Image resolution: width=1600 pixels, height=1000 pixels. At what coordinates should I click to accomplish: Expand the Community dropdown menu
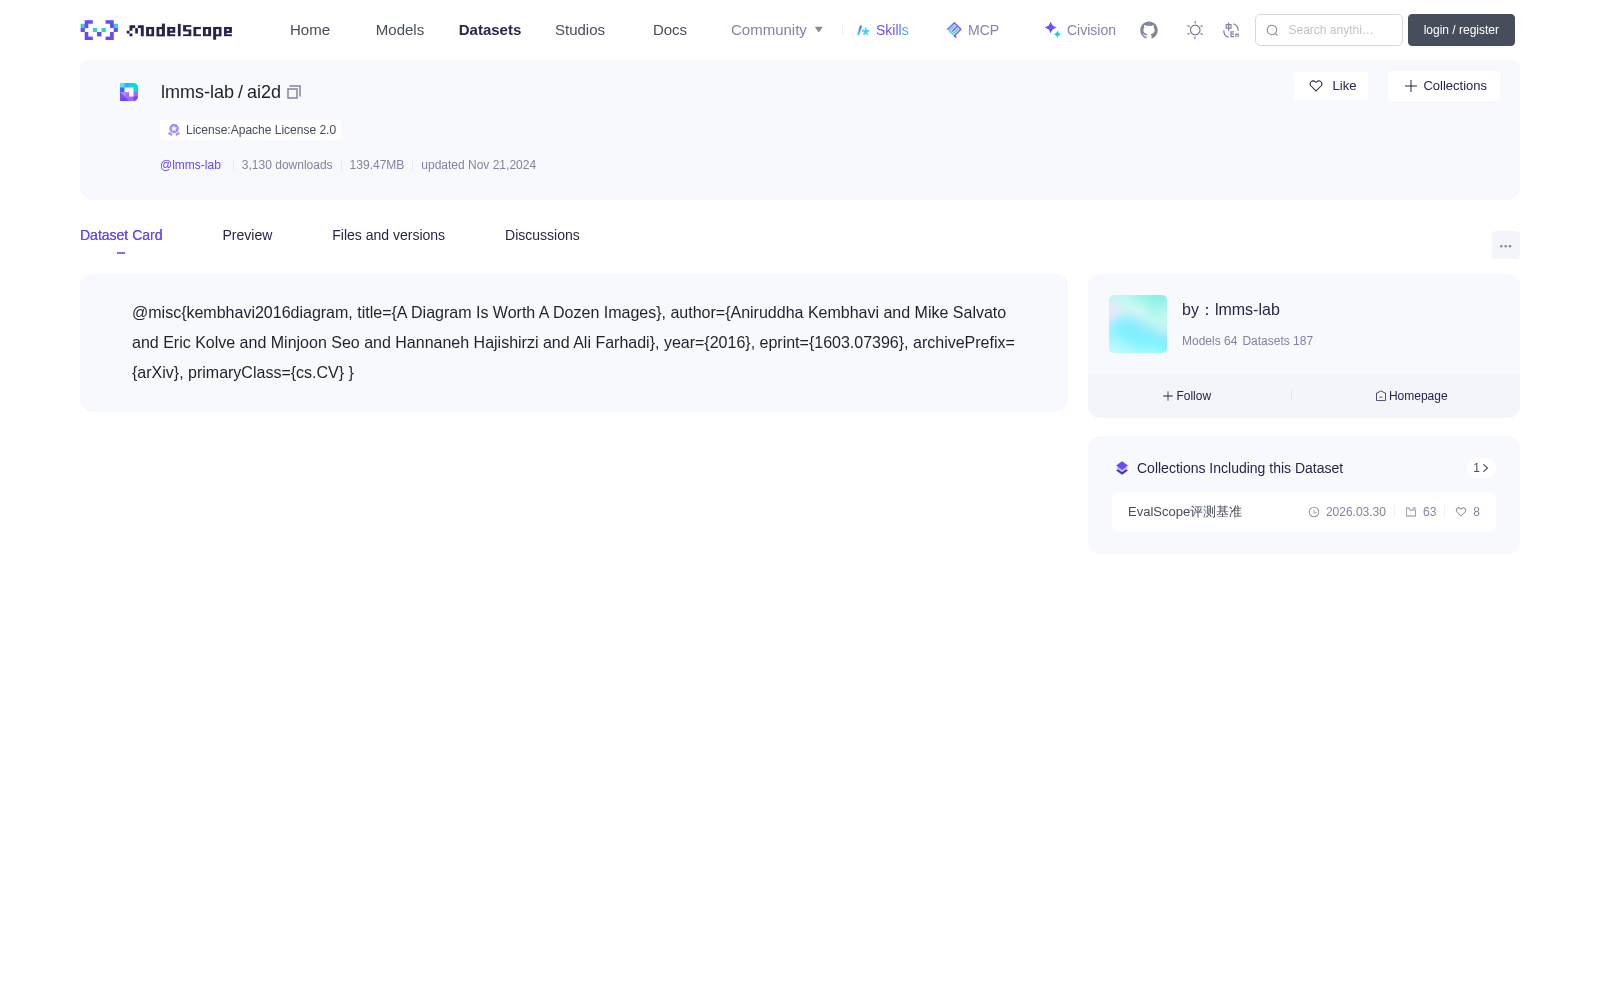tap(777, 30)
